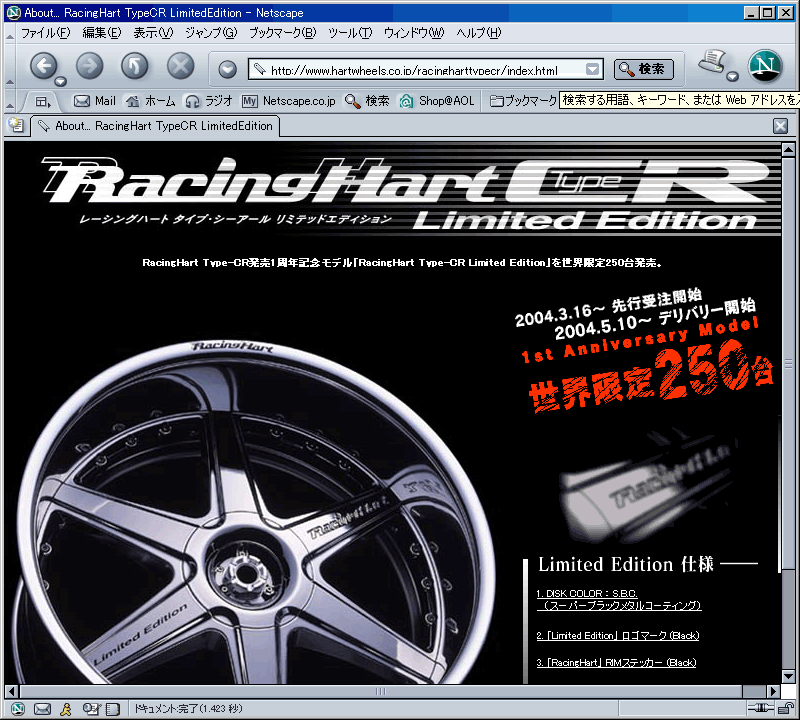The image size is (800, 720).
Task: Collapse the personal toolbar grippy handle
Action: click(10, 106)
